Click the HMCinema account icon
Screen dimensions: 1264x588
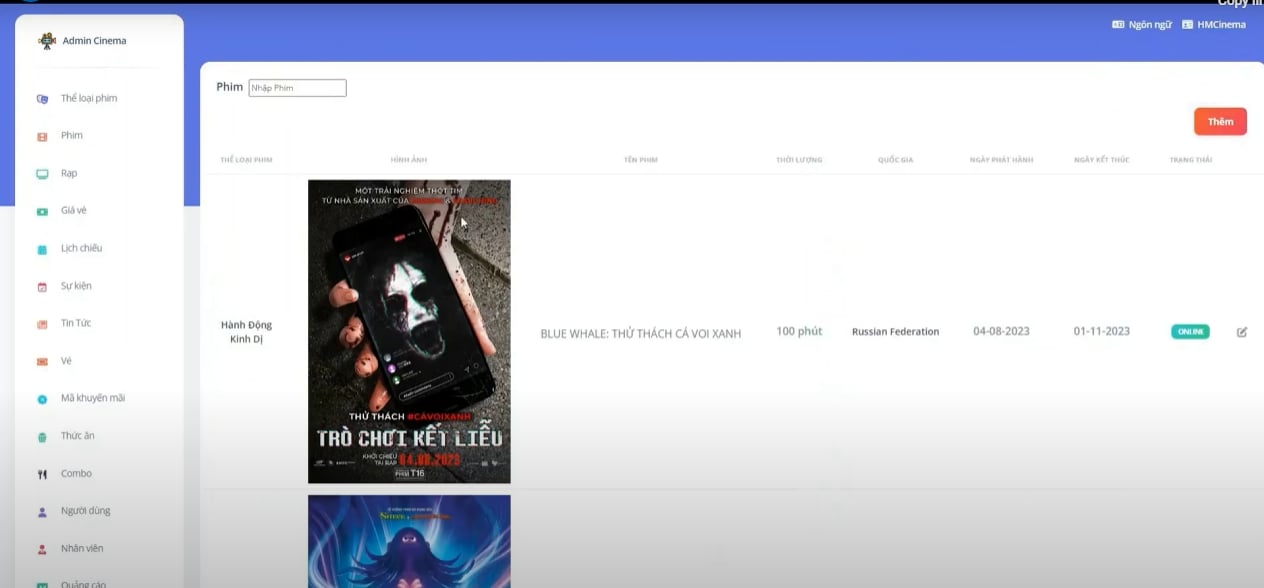pos(1187,24)
